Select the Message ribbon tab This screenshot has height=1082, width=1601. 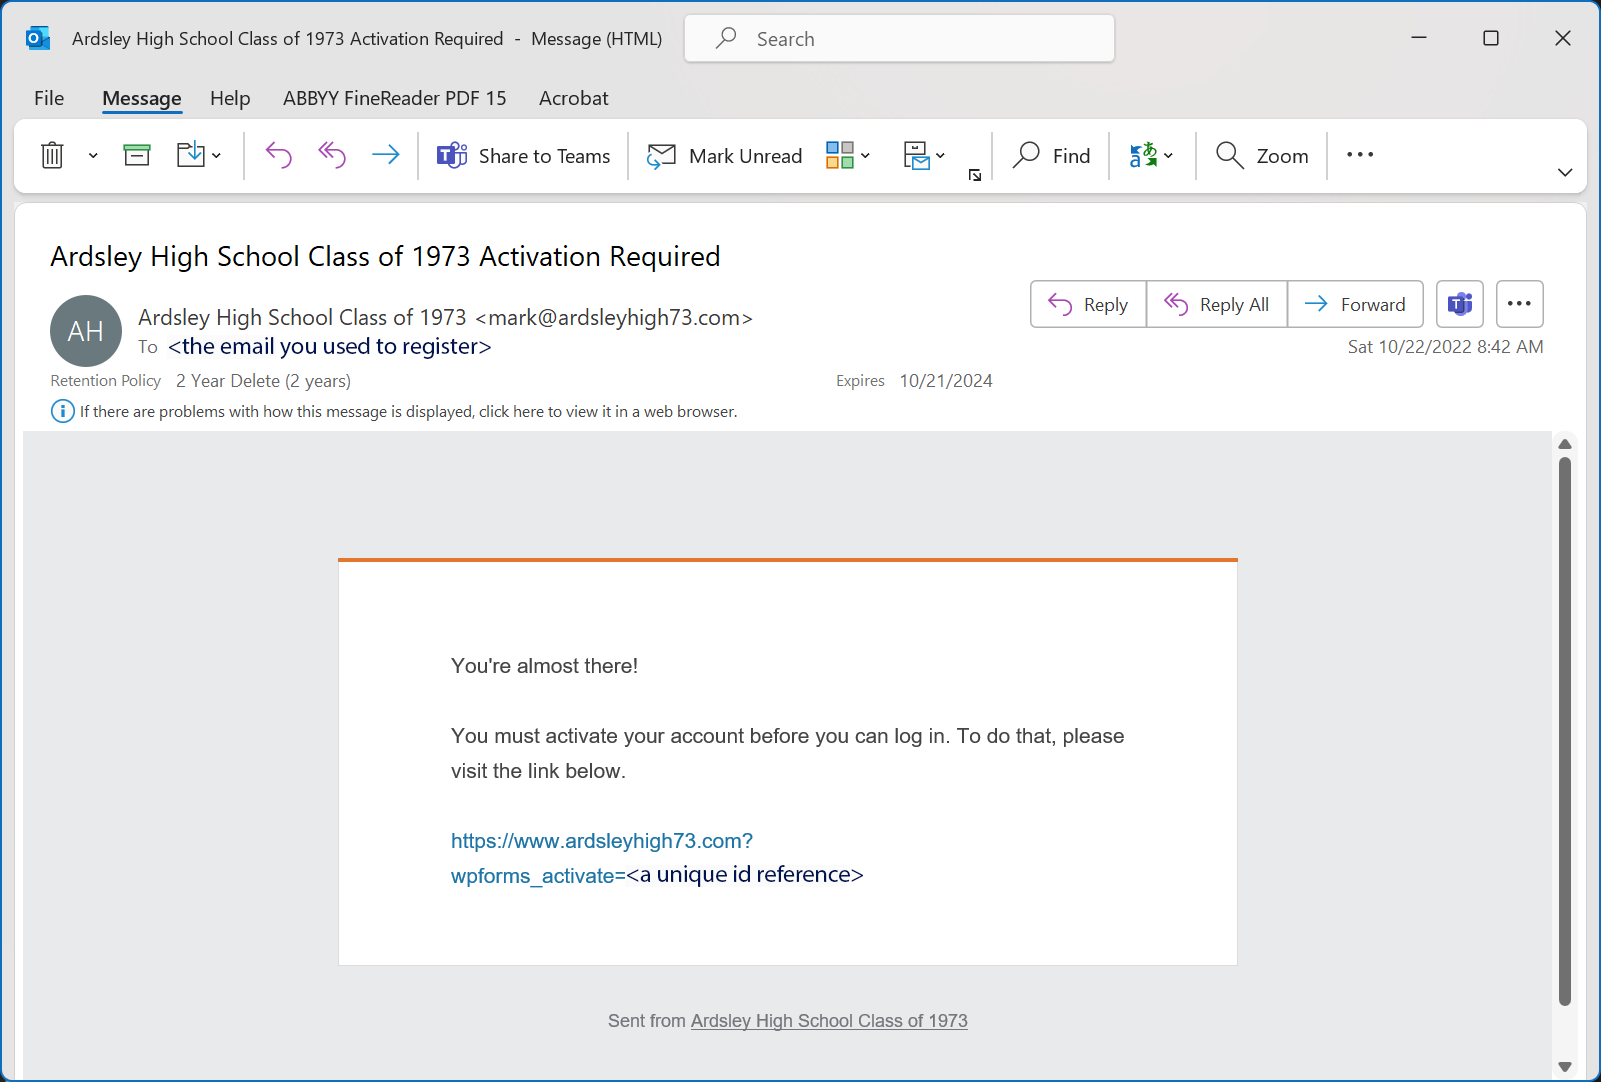tap(142, 98)
